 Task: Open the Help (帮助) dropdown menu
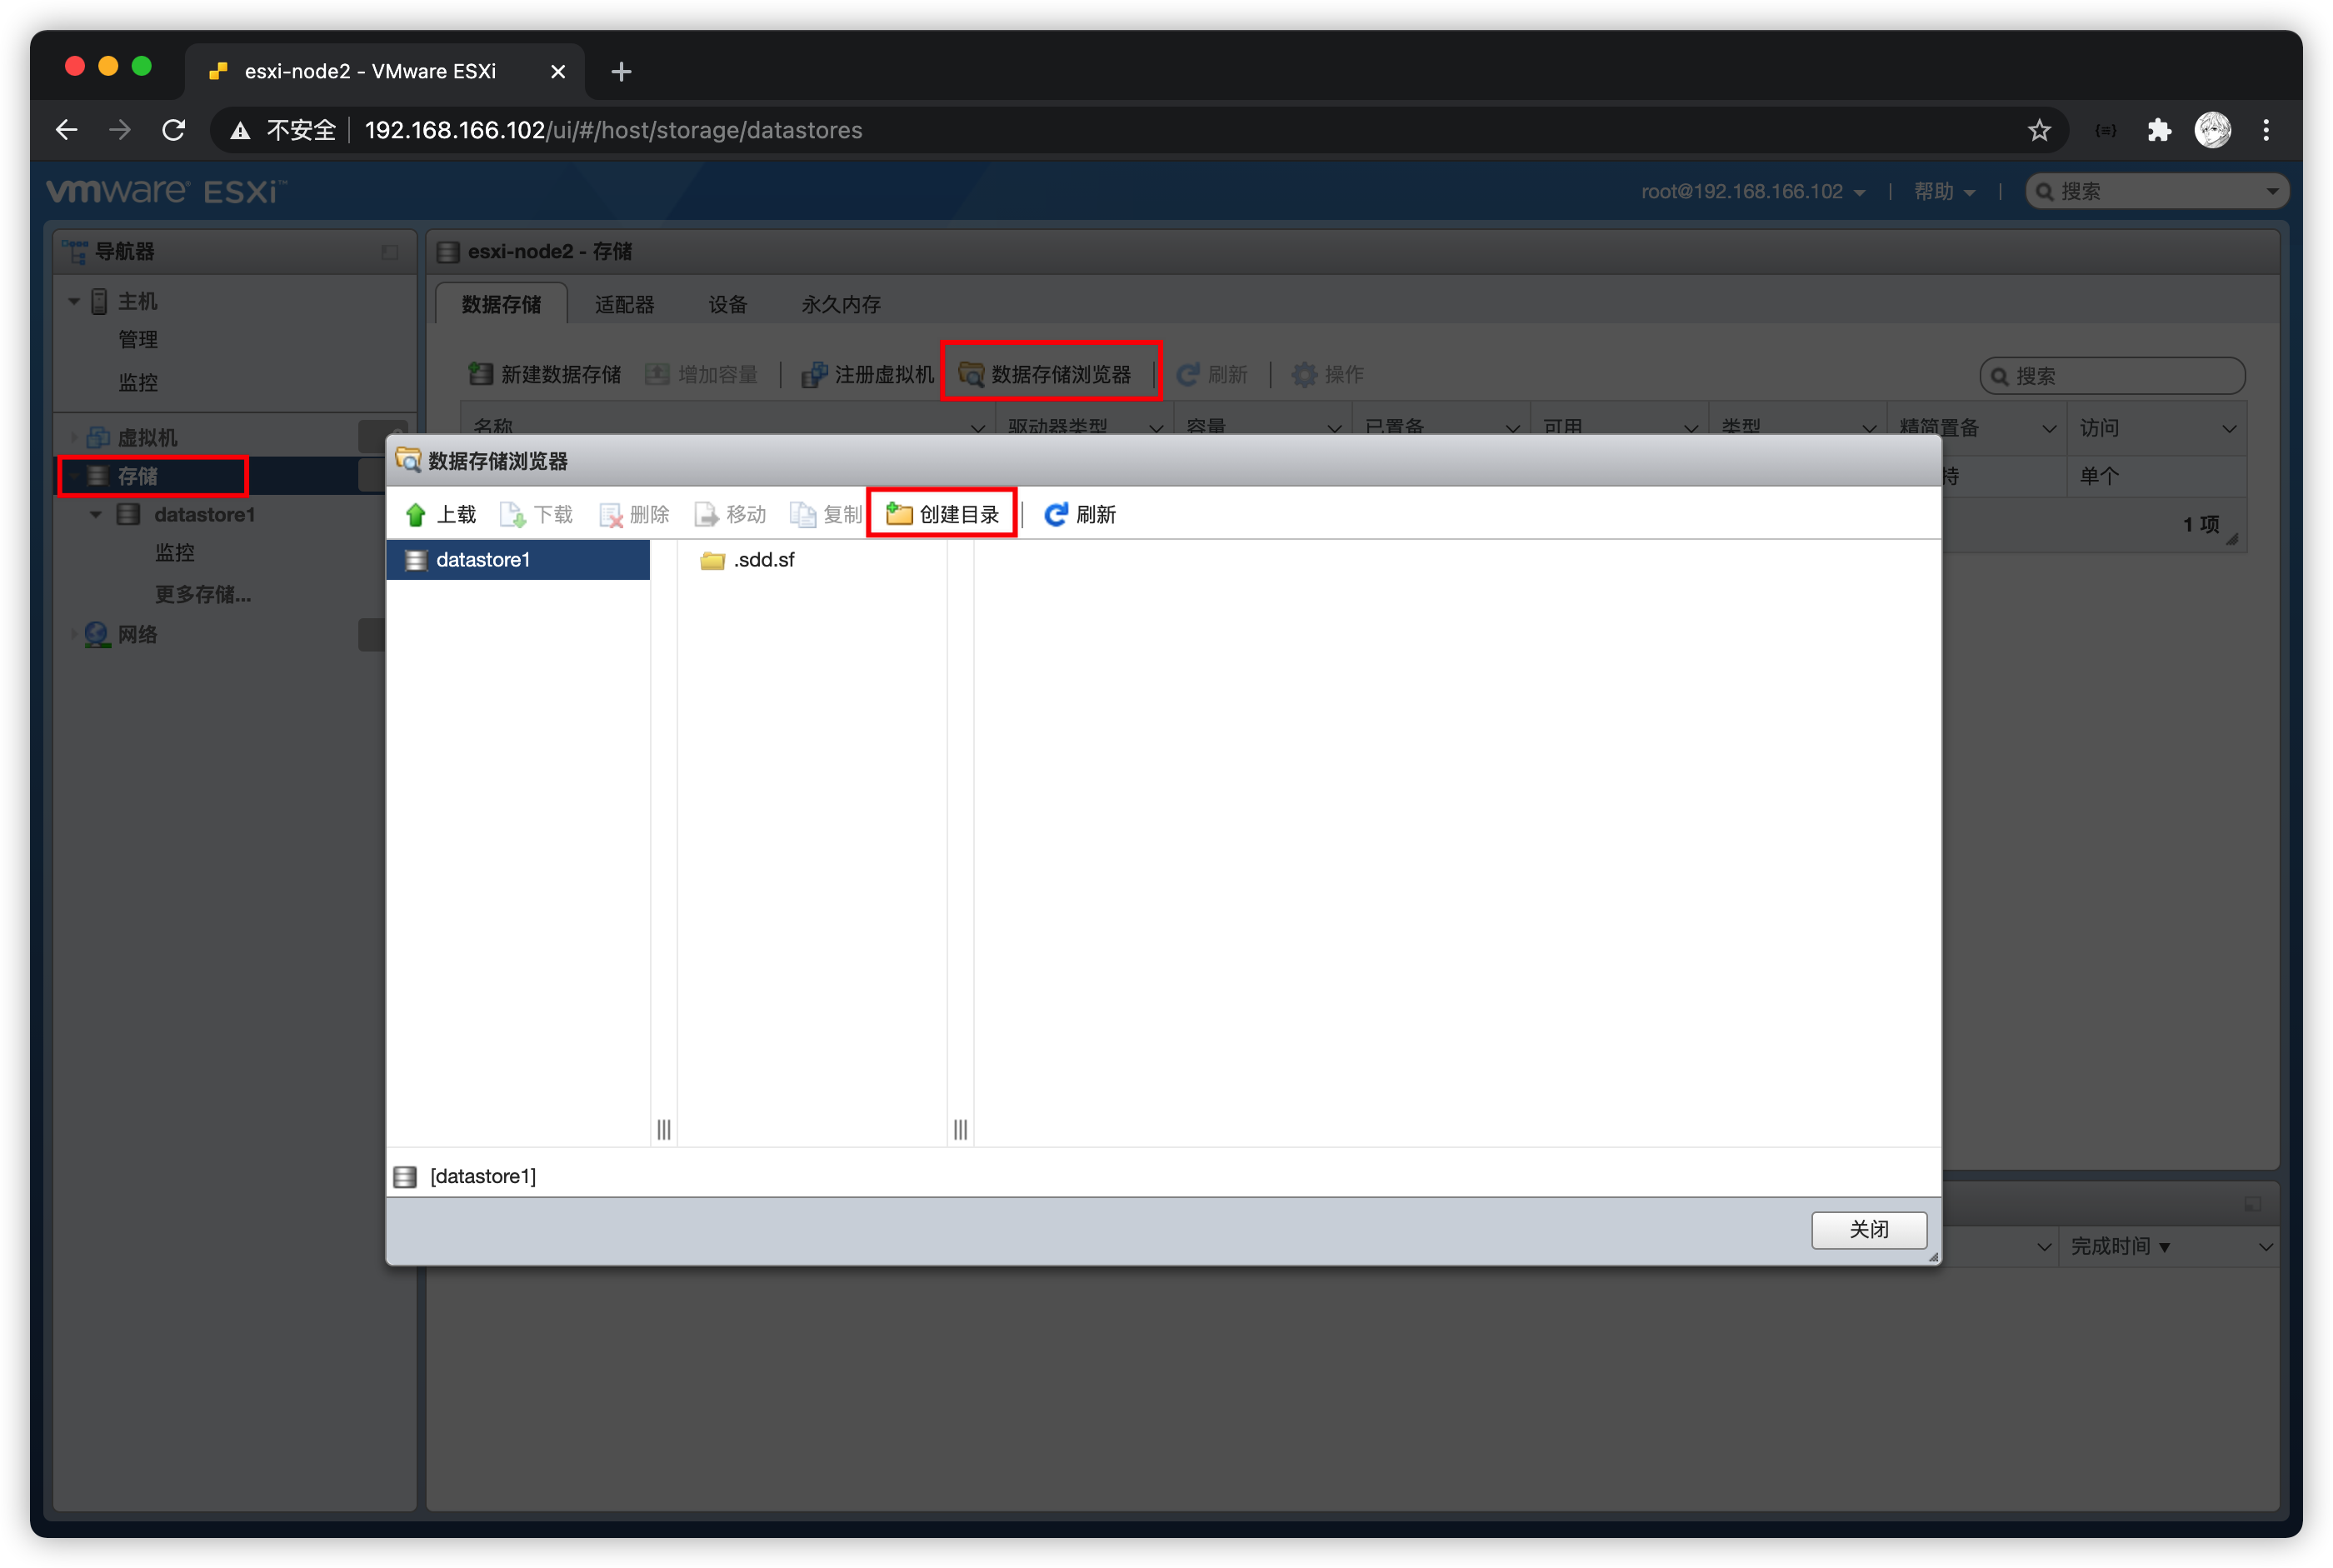pyautogui.click(x=1943, y=192)
